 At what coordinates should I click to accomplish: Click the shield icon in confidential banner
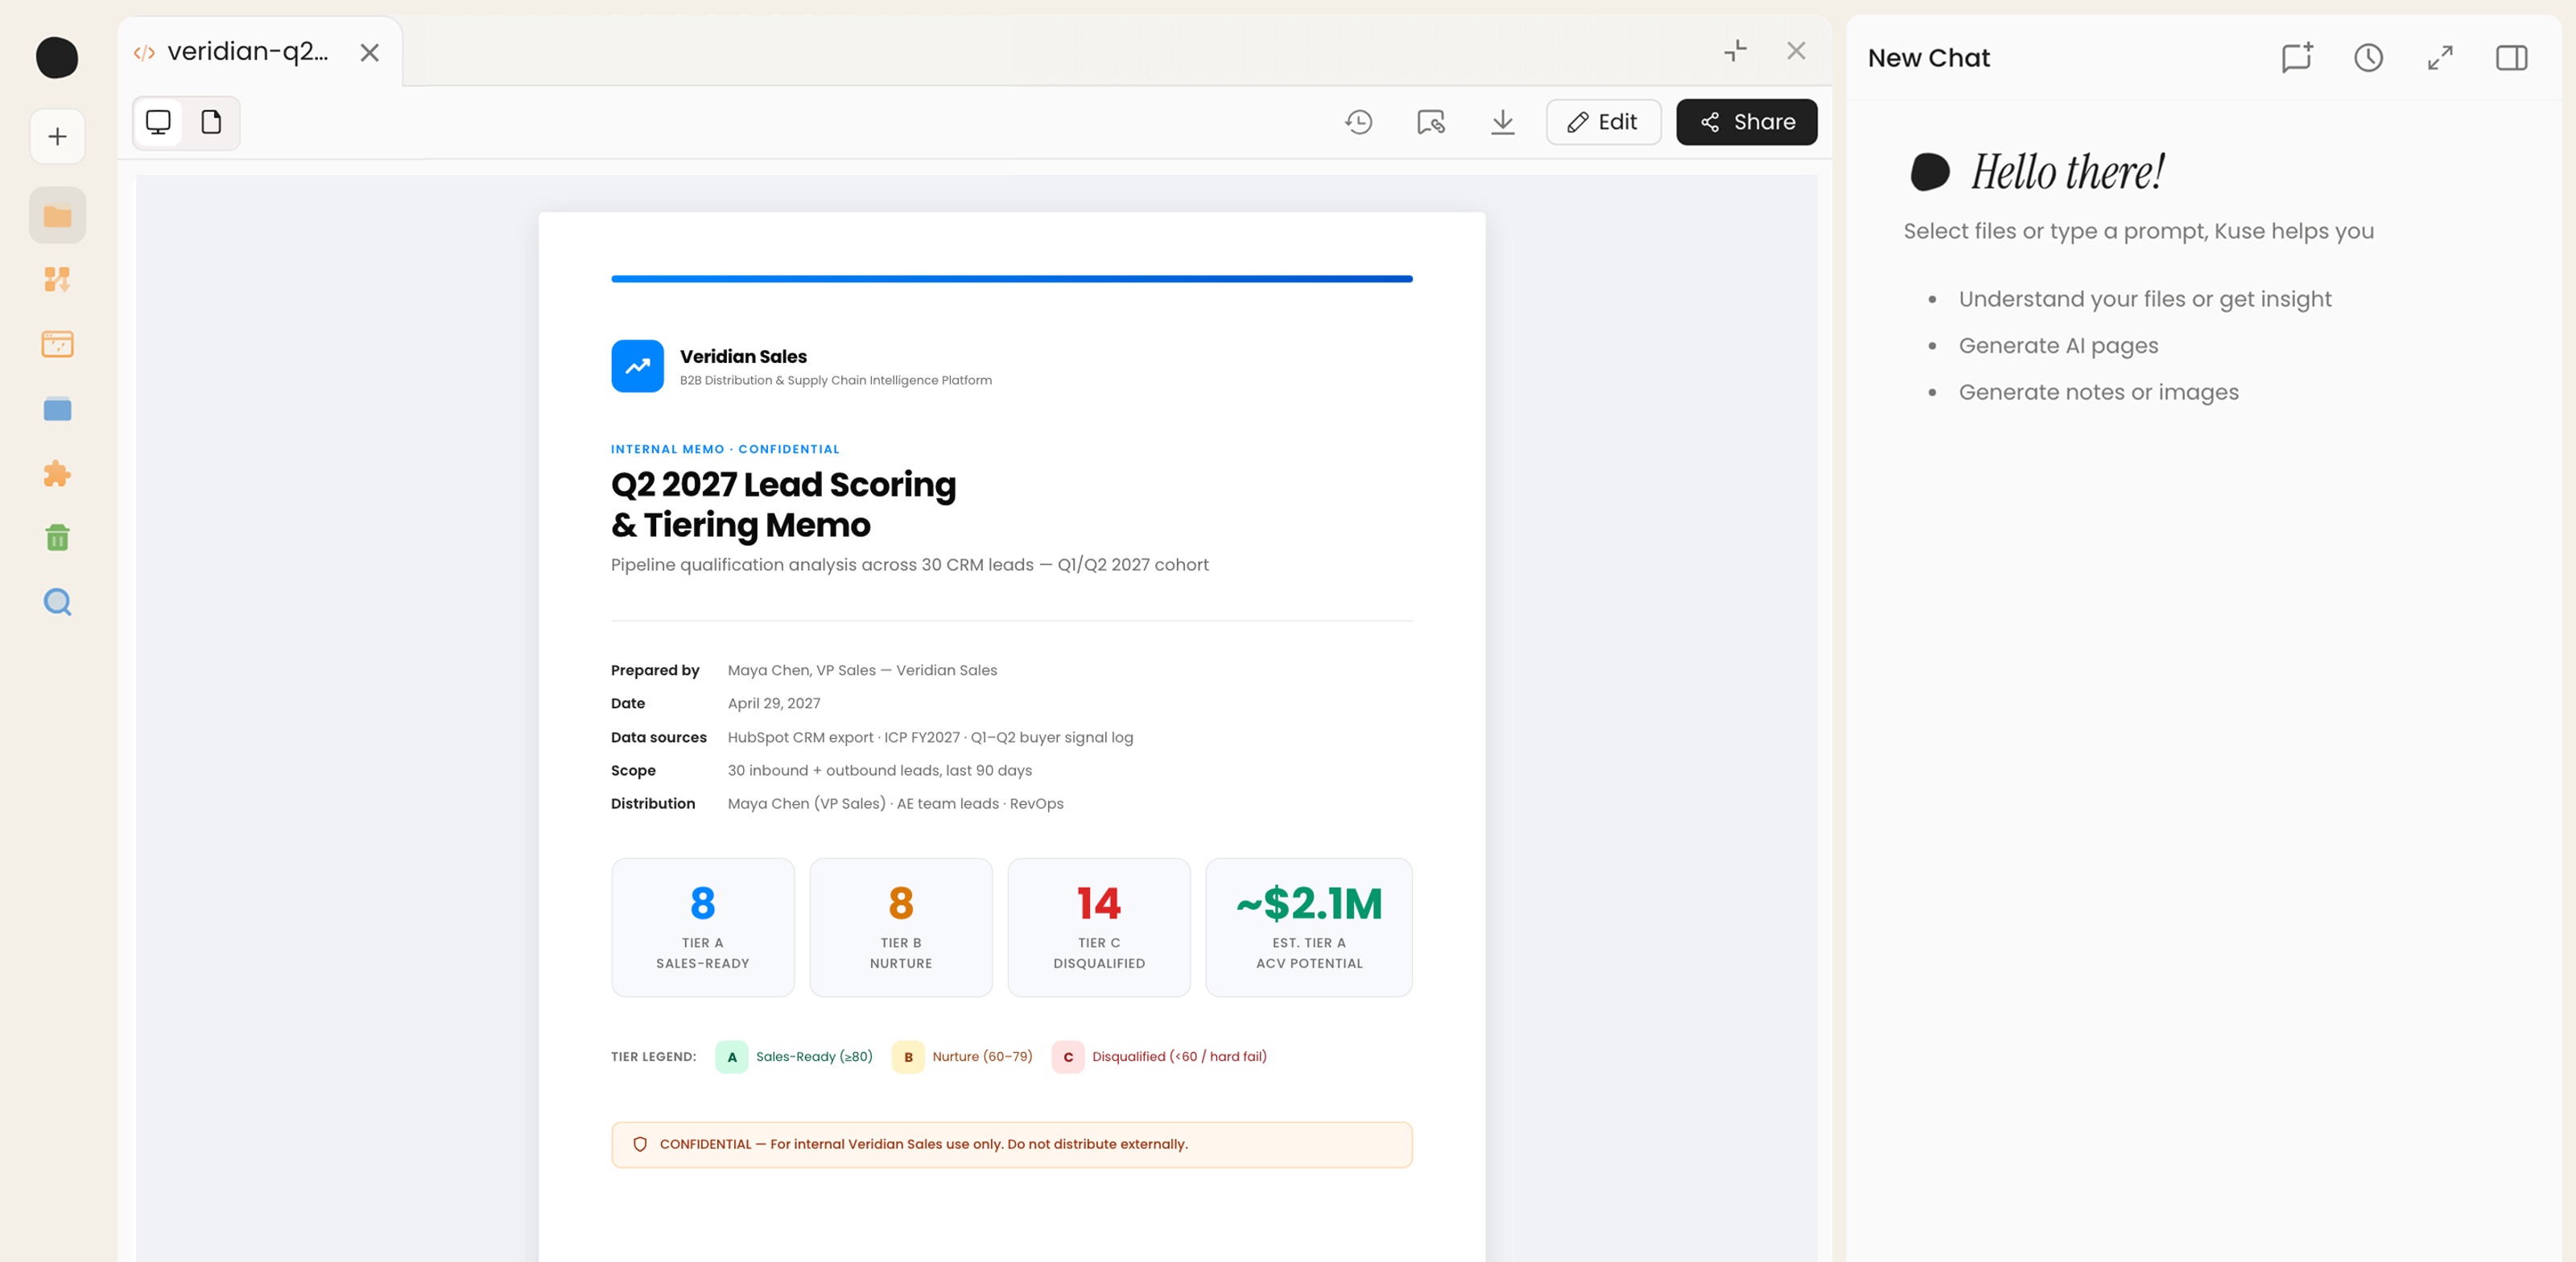(640, 1144)
